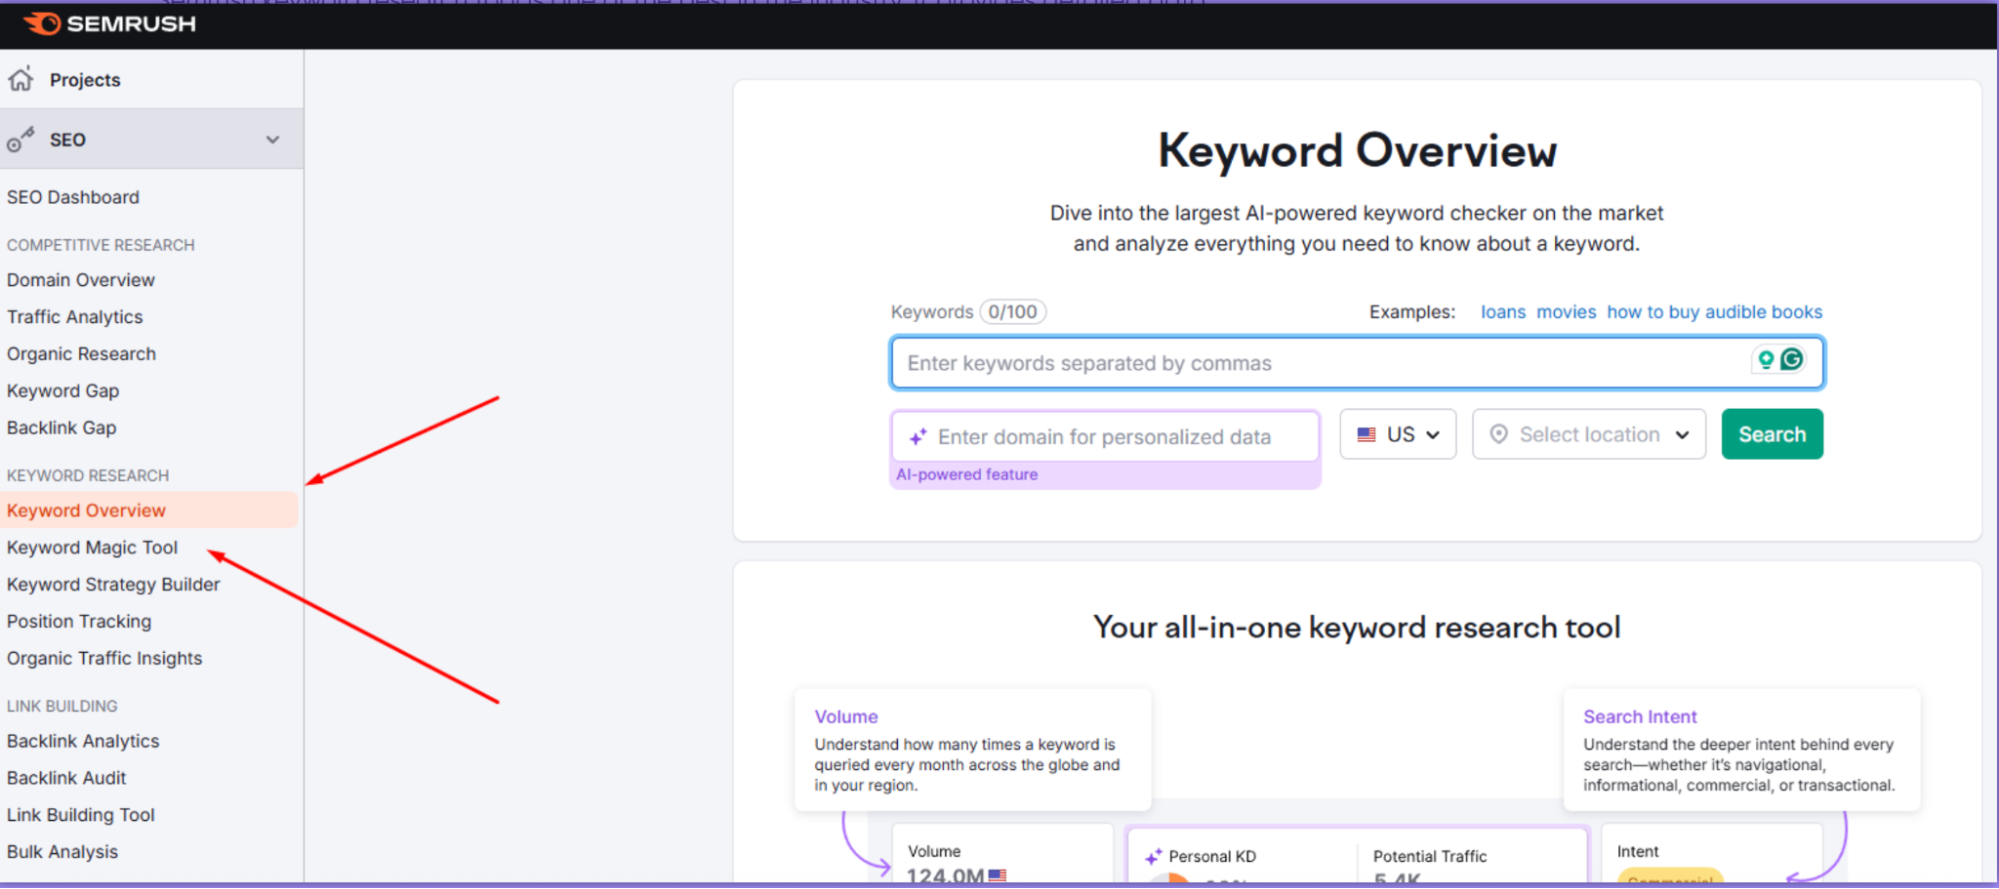1999x889 pixels.
Task: Click the SEO key icon
Action: [x=20, y=139]
